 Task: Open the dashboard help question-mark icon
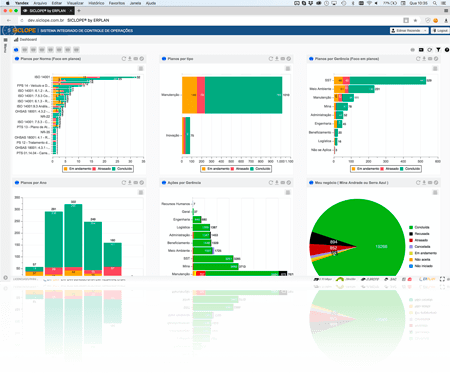(447, 50)
